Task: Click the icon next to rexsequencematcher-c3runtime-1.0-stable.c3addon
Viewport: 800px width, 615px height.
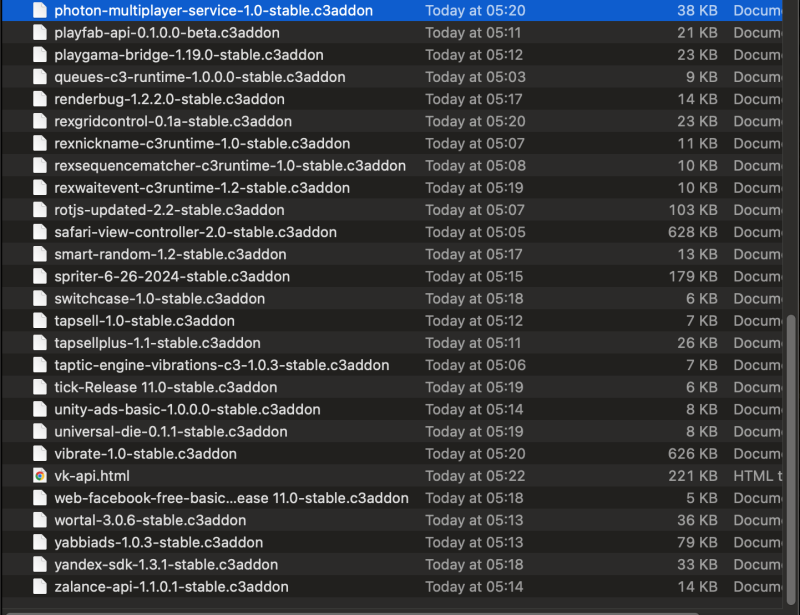Action: pos(40,166)
